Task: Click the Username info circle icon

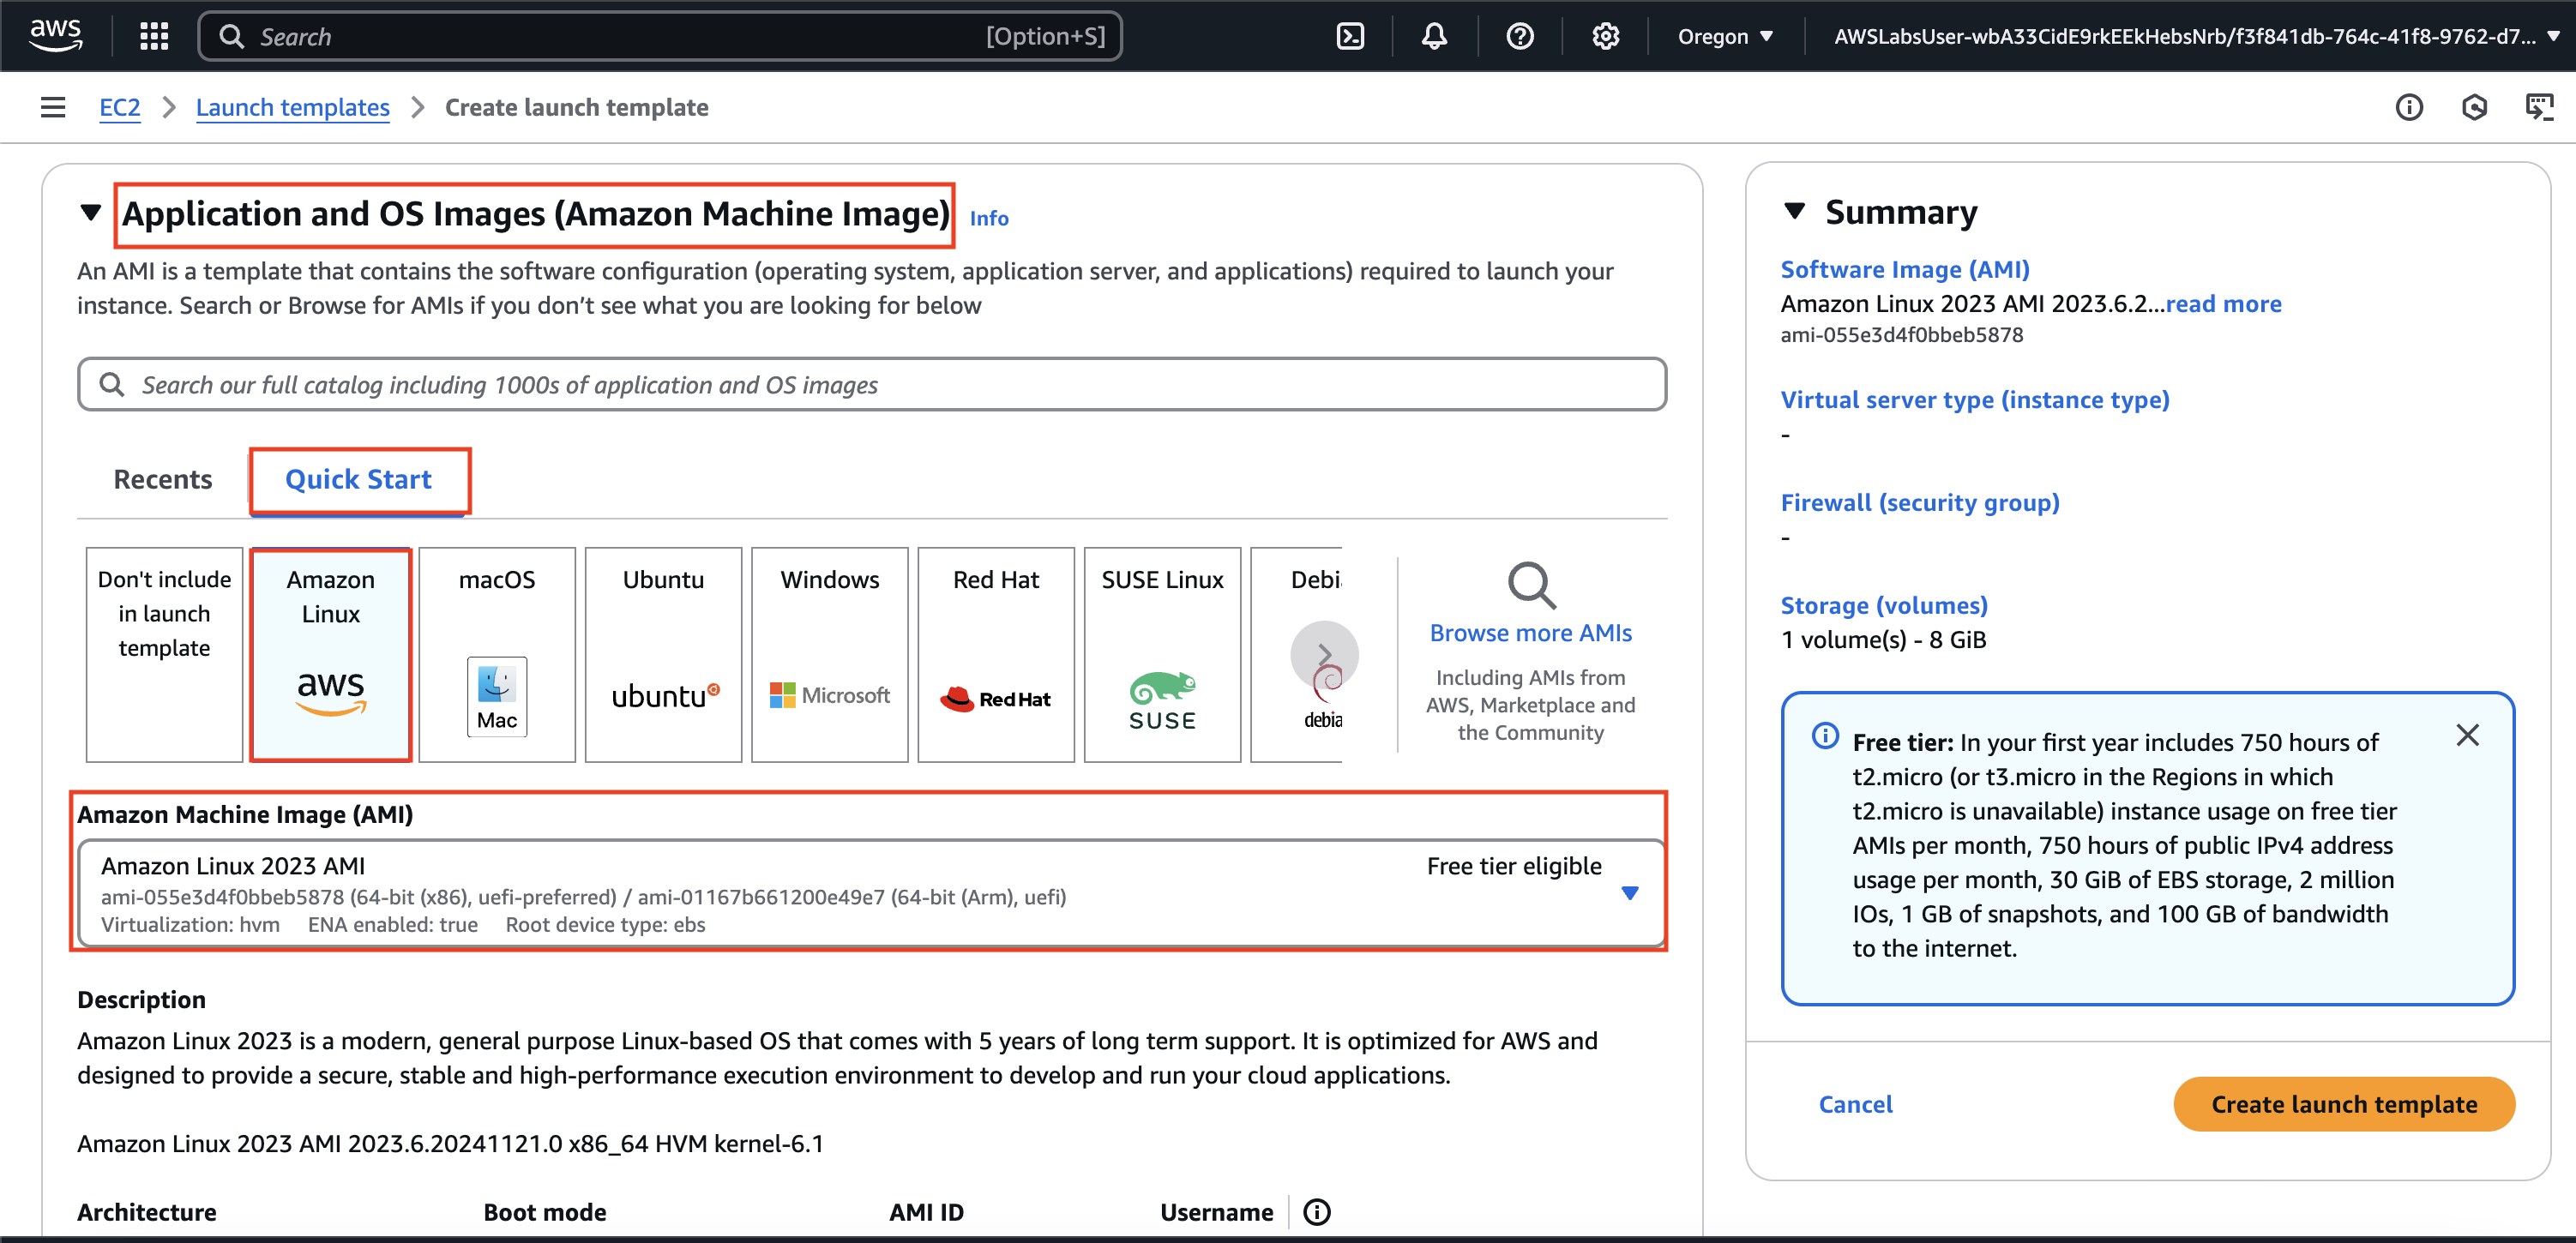Action: [1317, 1212]
